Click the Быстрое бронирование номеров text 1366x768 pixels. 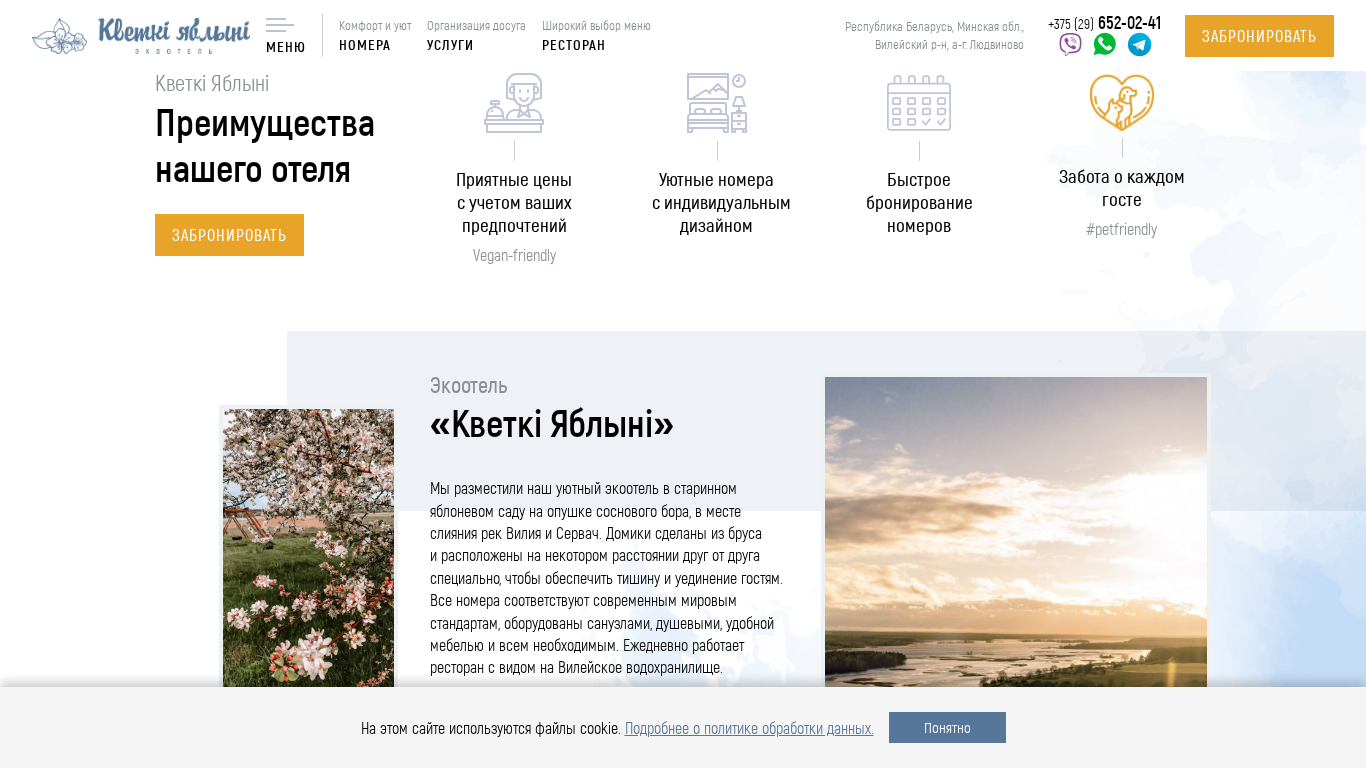pyautogui.click(x=919, y=203)
